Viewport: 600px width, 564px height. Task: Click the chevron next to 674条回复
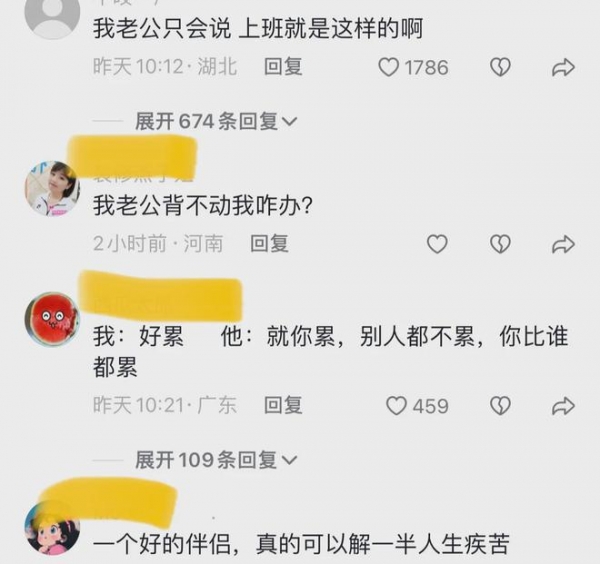coord(289,122)
